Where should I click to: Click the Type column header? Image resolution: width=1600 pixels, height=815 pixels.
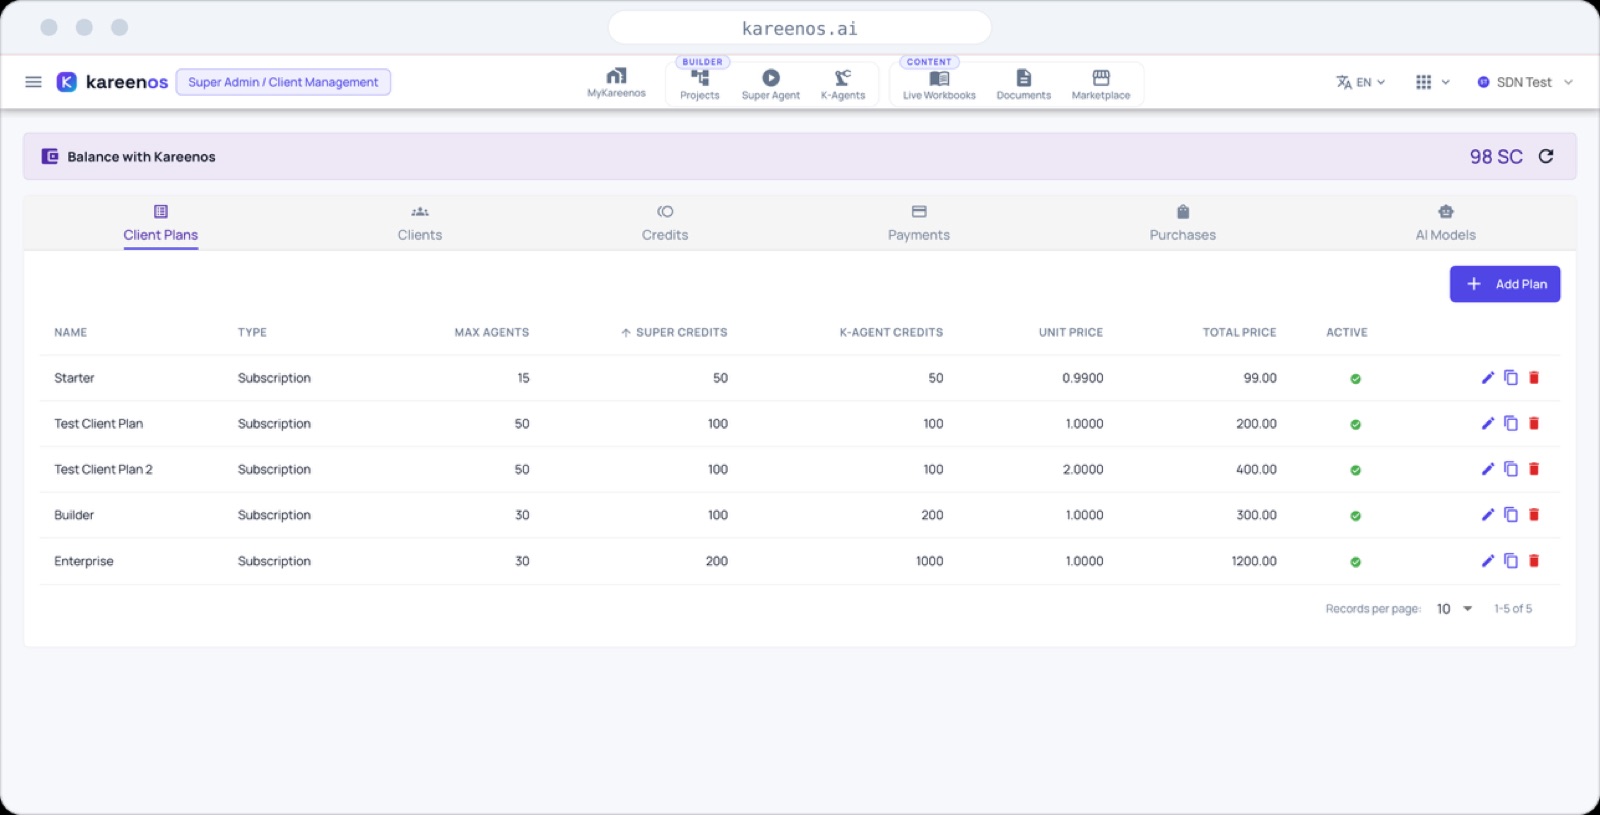point(252,332)
